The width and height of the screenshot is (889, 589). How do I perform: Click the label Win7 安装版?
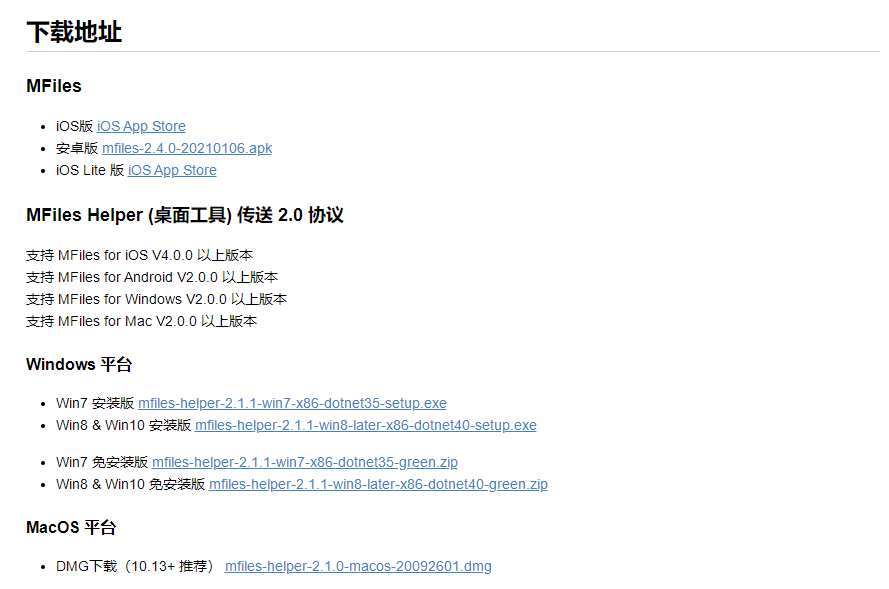95,403
